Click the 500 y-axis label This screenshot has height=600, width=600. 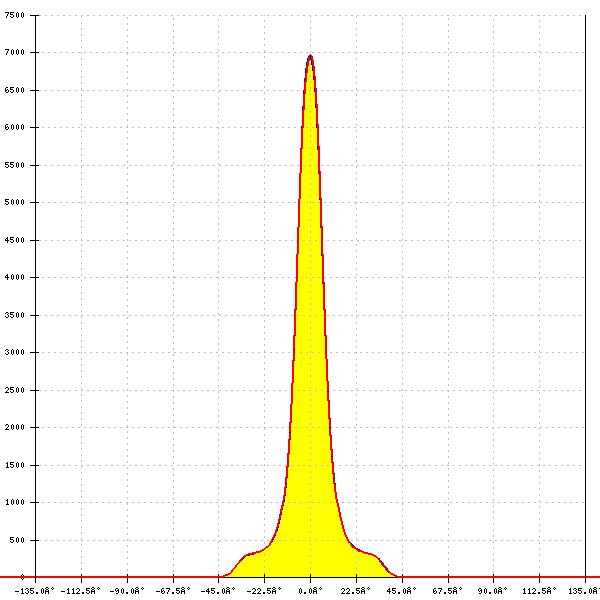(16, 540)
